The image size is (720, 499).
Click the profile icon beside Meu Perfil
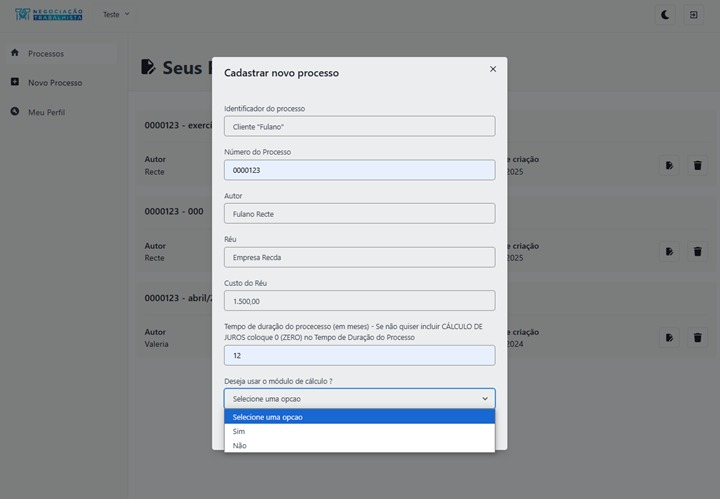(15, 111)
